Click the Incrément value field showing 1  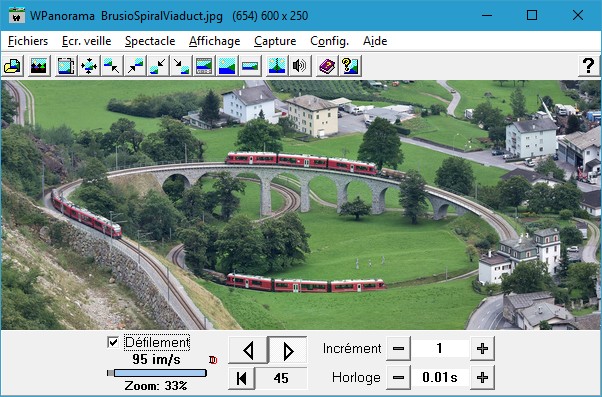pyautogui.click(x=440, y=349)
